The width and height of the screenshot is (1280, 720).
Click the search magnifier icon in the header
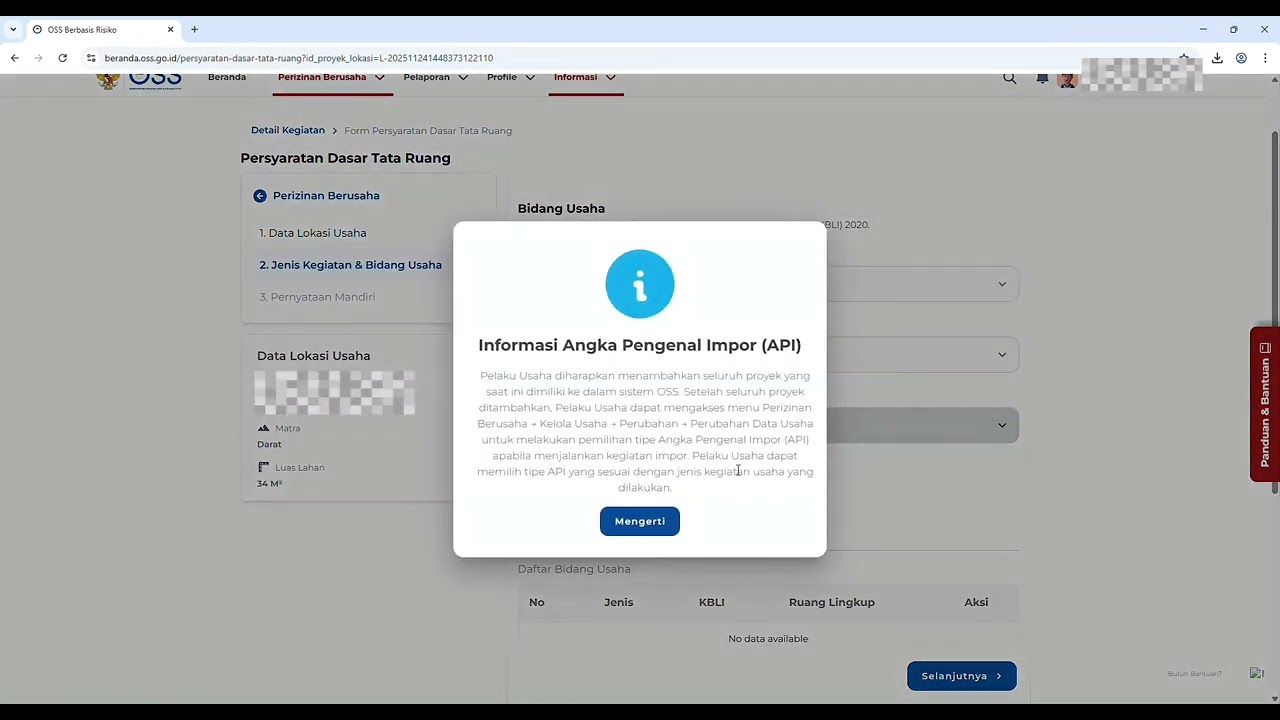tap(1010, 78)
